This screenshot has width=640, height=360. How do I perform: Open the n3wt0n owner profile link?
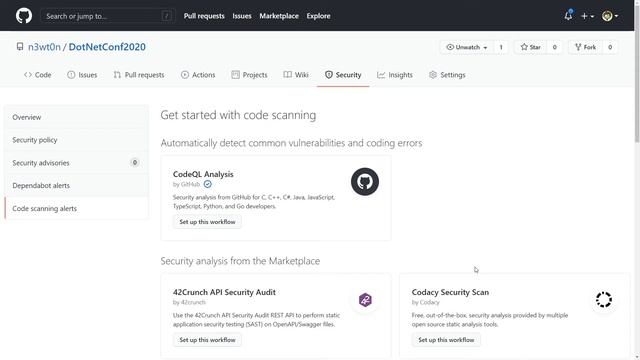[x=44, y=47]
